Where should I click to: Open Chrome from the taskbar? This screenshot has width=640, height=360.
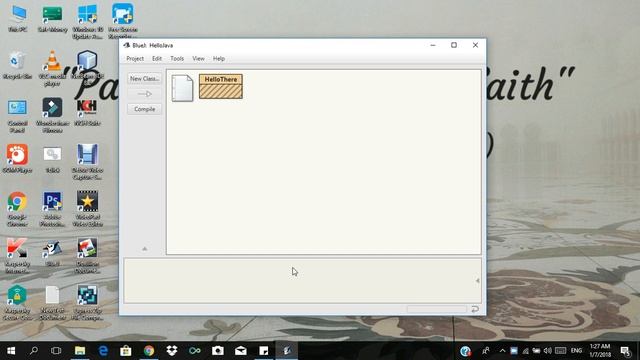(x=149, y=351)
